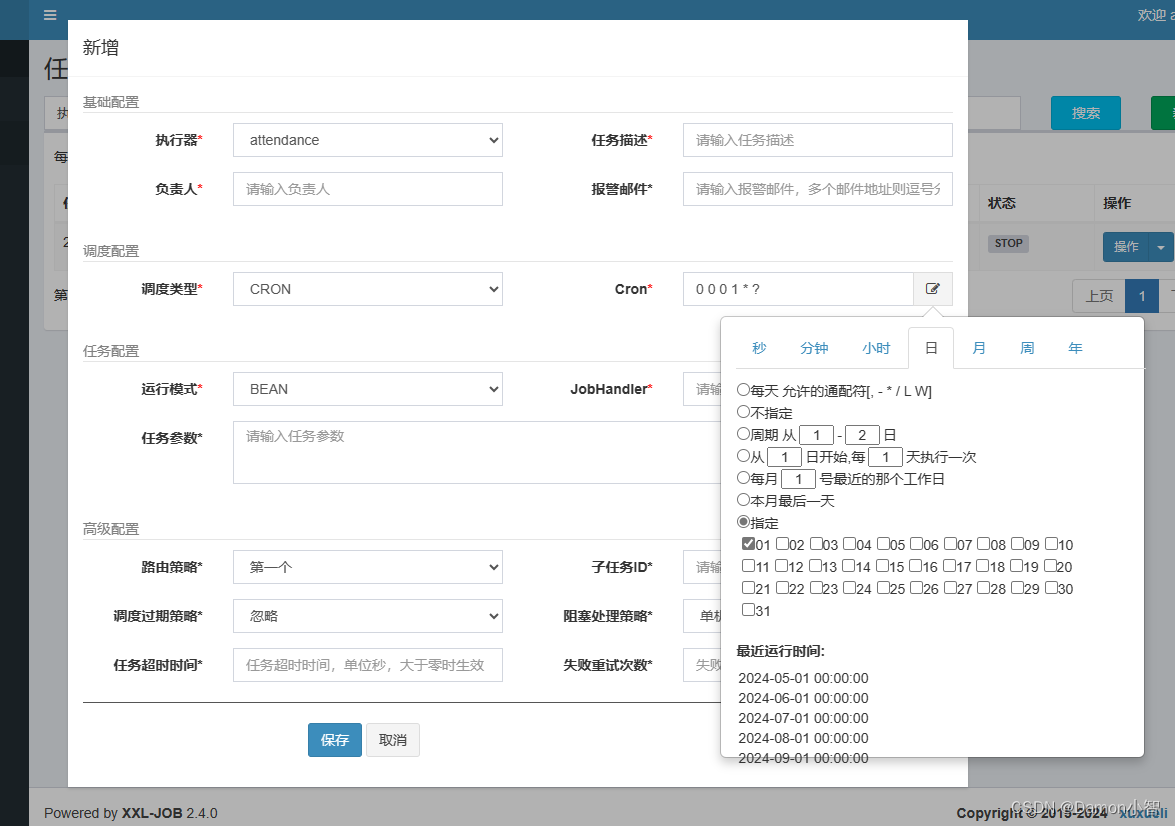Check day 31 checkbox
Screen dimensions: 1175x826
(x=748, y=609)
